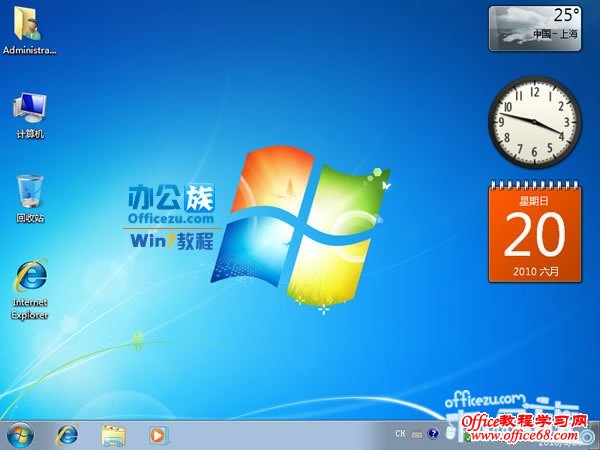Click the analog clock gadget
The image size is (600, 450).
[x=535, y=122]
